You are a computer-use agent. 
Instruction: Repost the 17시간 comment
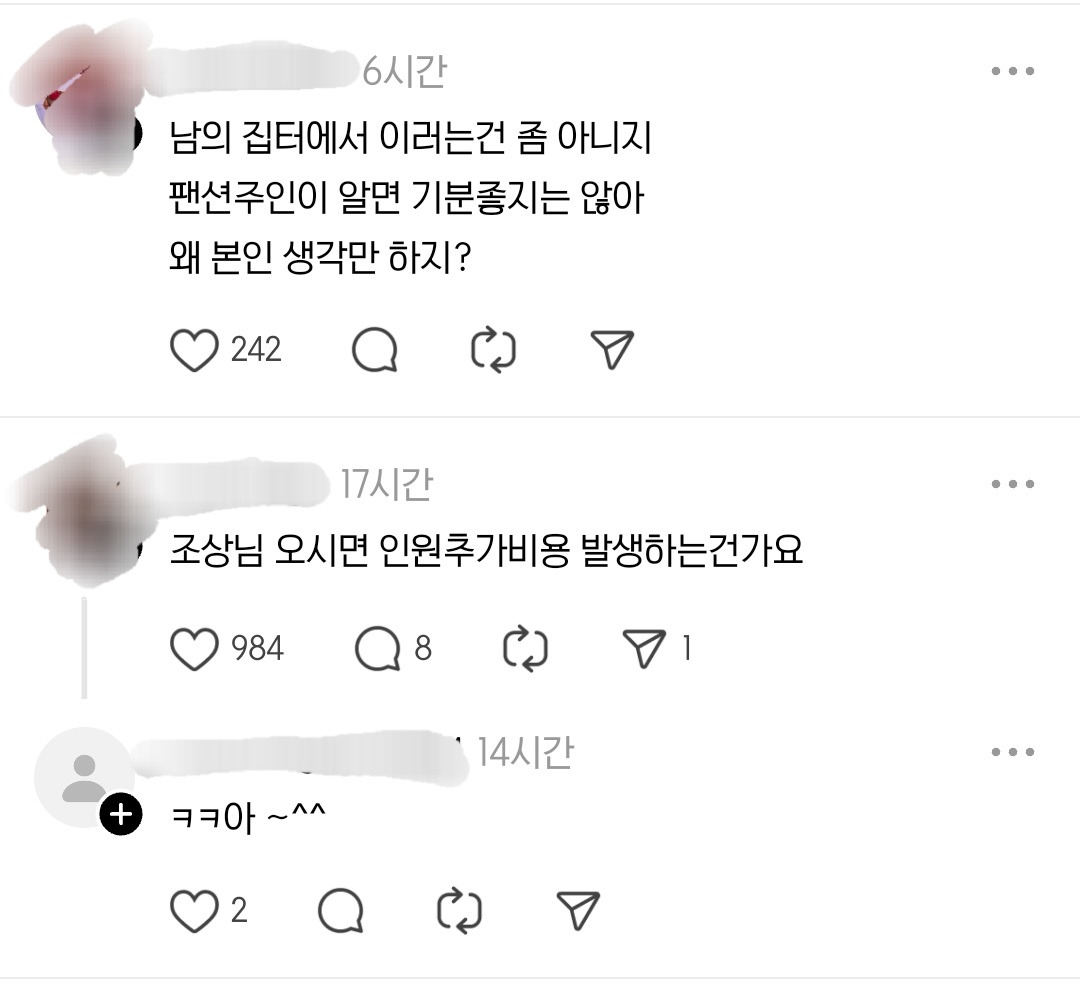click(x=526, y=649)
